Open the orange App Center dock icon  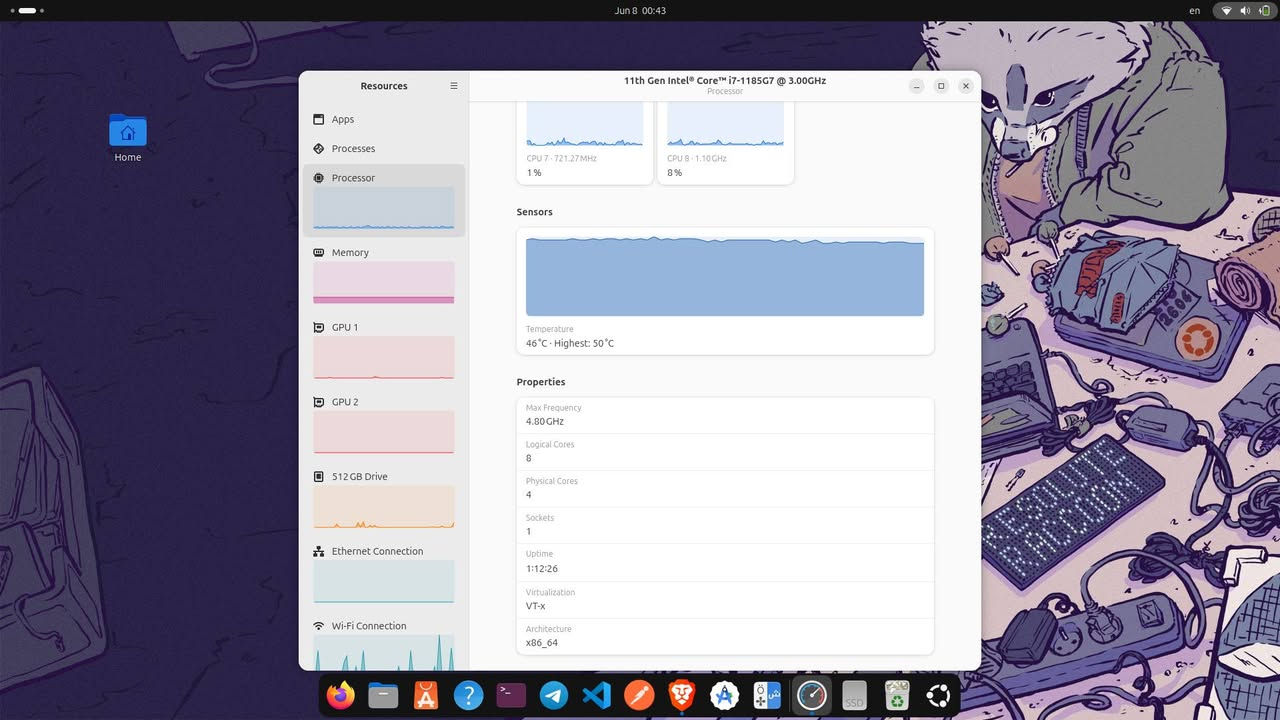(426, 695)
